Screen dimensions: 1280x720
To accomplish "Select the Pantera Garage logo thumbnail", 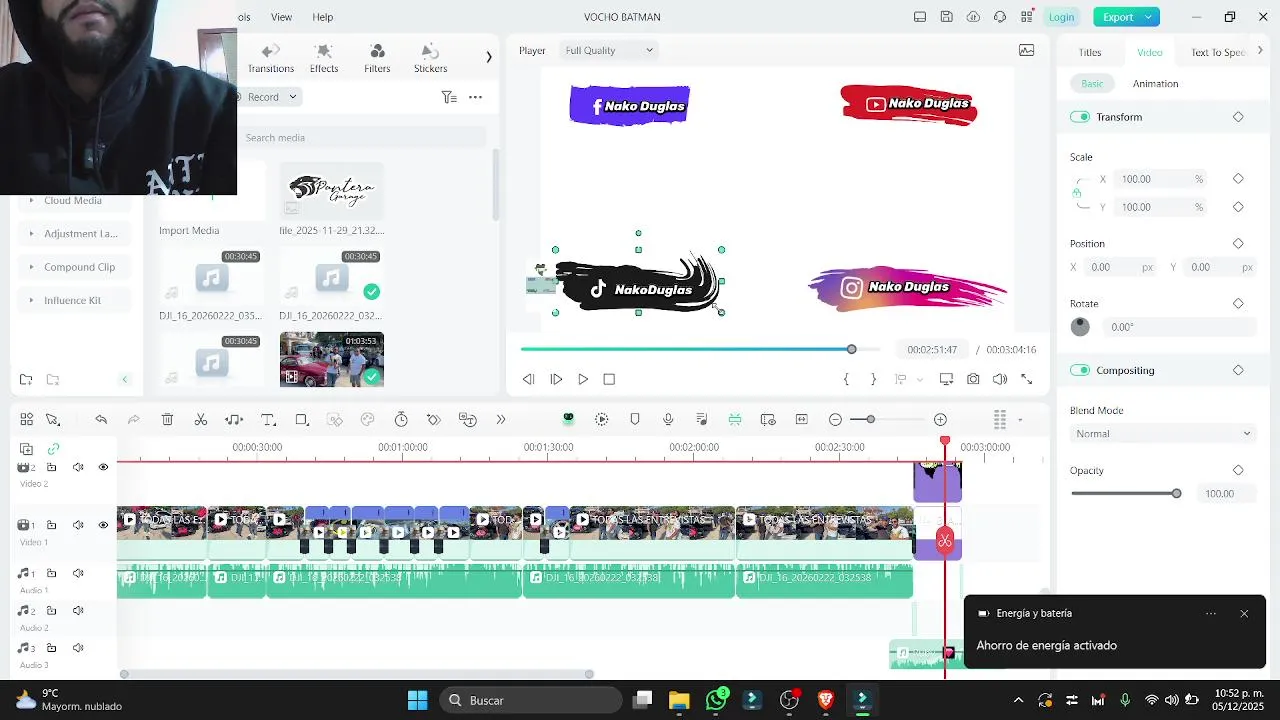I will tap(332, 192).
